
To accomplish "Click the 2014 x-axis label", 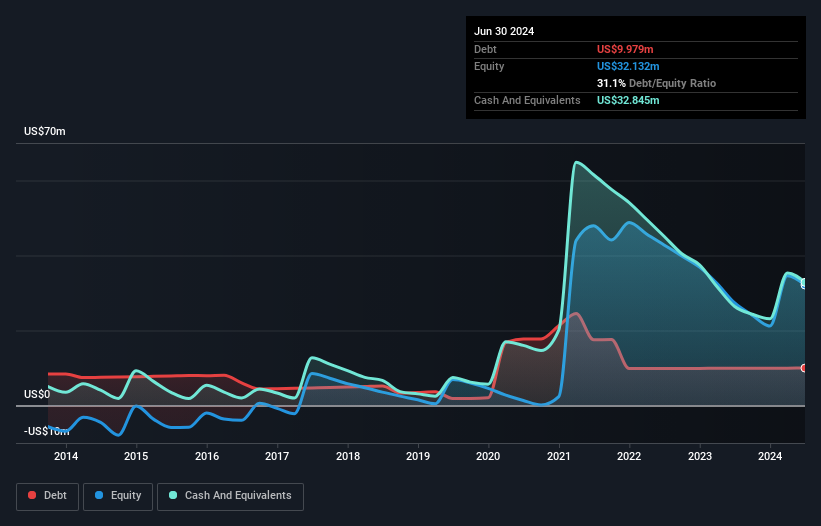I will (x=66, y=456).
